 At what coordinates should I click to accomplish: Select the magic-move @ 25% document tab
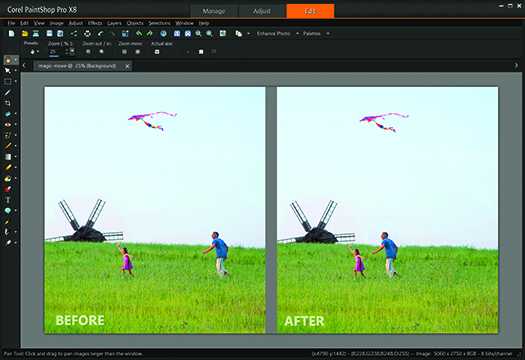coord(83,66)
